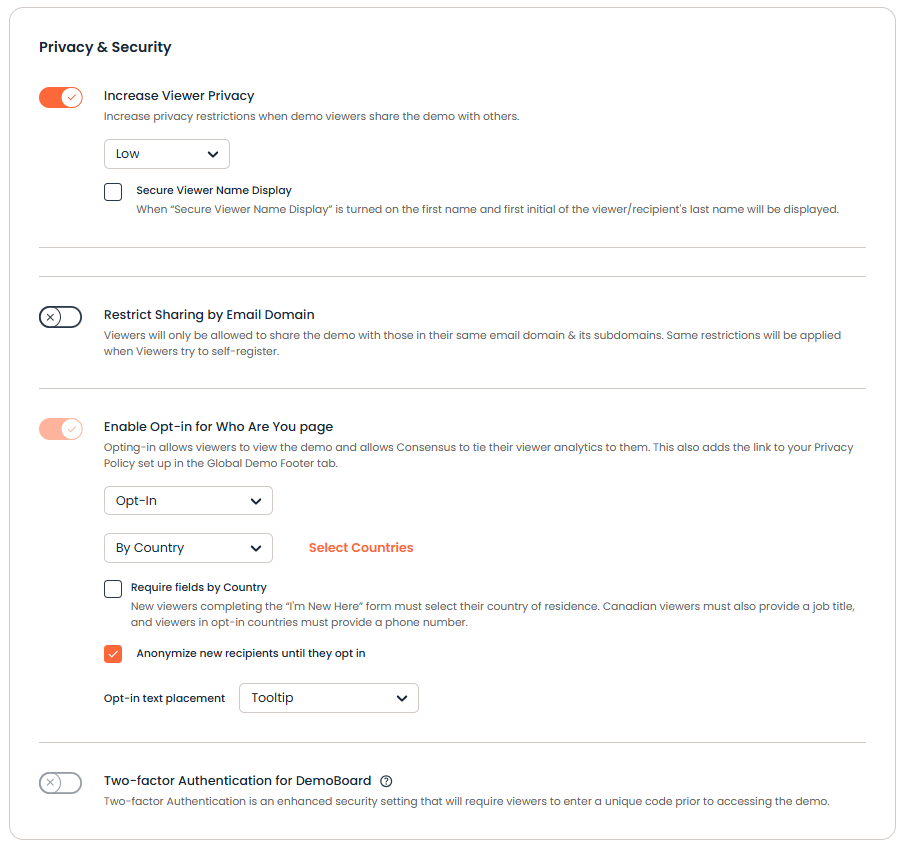902x844 pixels.
Task: Click the chevron arrow on By Country dropdown
Action: 255,548
